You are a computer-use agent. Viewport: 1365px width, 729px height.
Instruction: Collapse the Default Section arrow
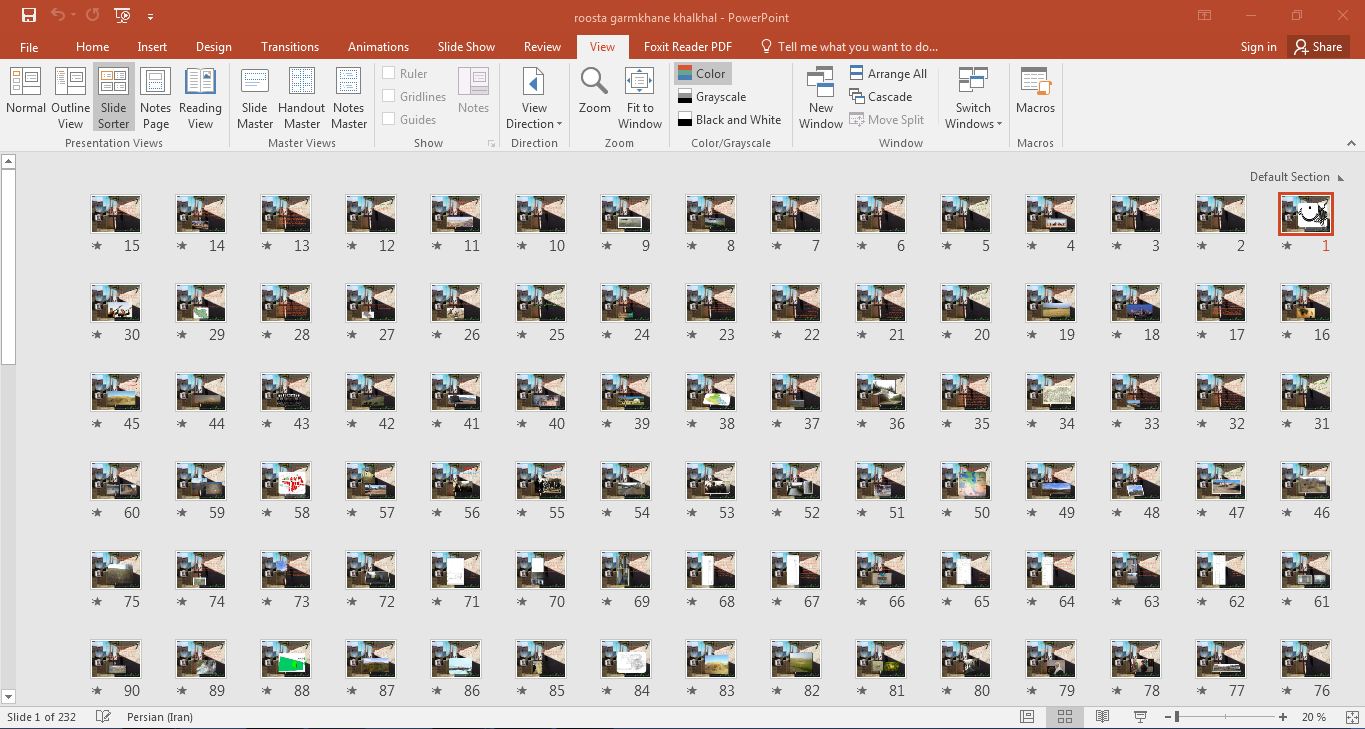pyautogui.click(x=1340, y=177)
